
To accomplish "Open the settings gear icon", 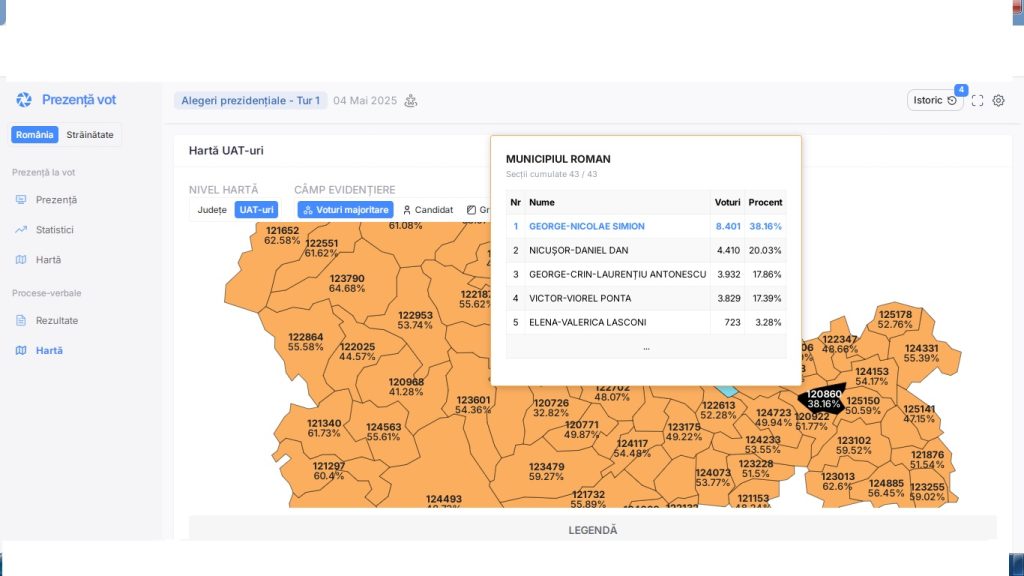I will tap(999, 101).
